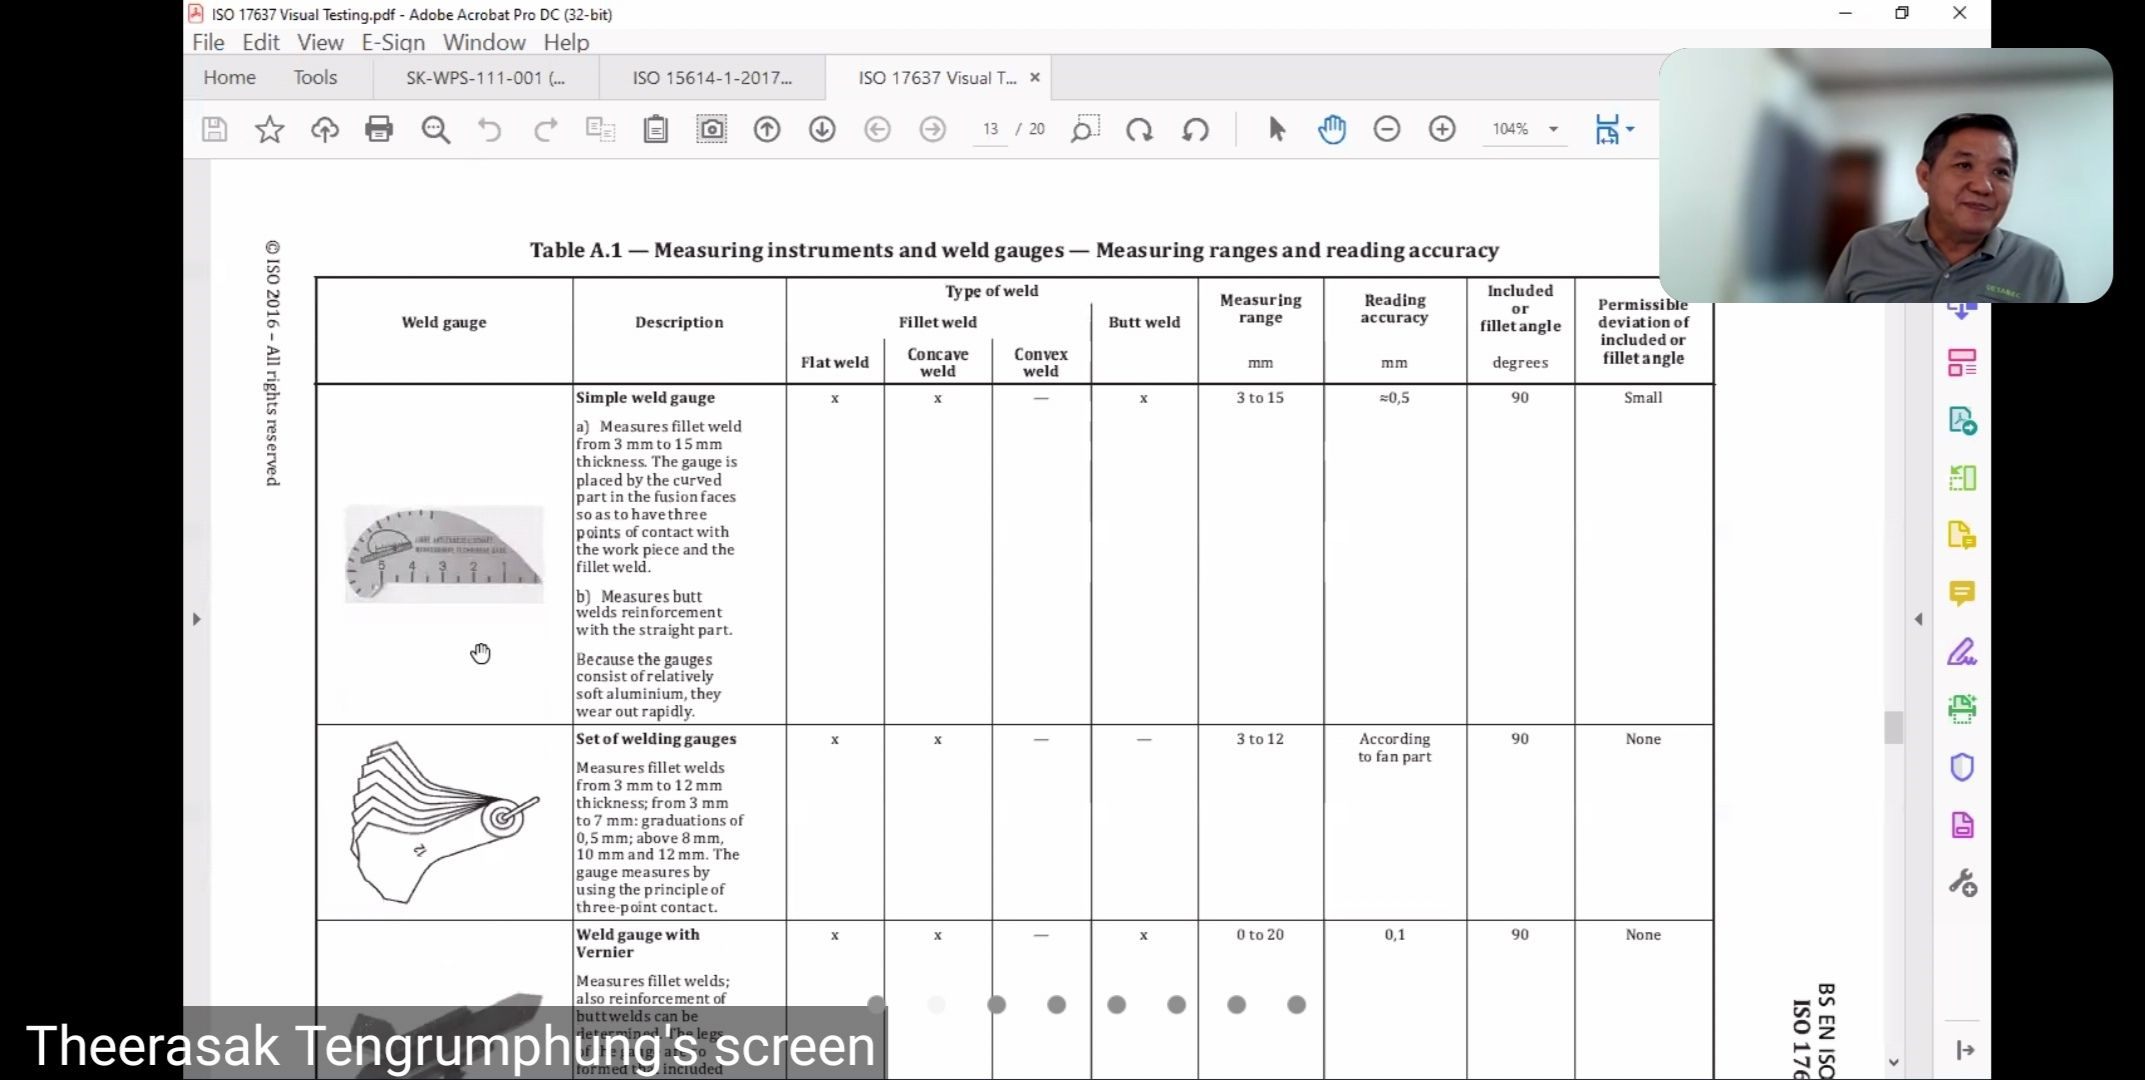Open Comment tool in right panel
Viewport: 2145px width, 1080px height.
coord(1962,594)
